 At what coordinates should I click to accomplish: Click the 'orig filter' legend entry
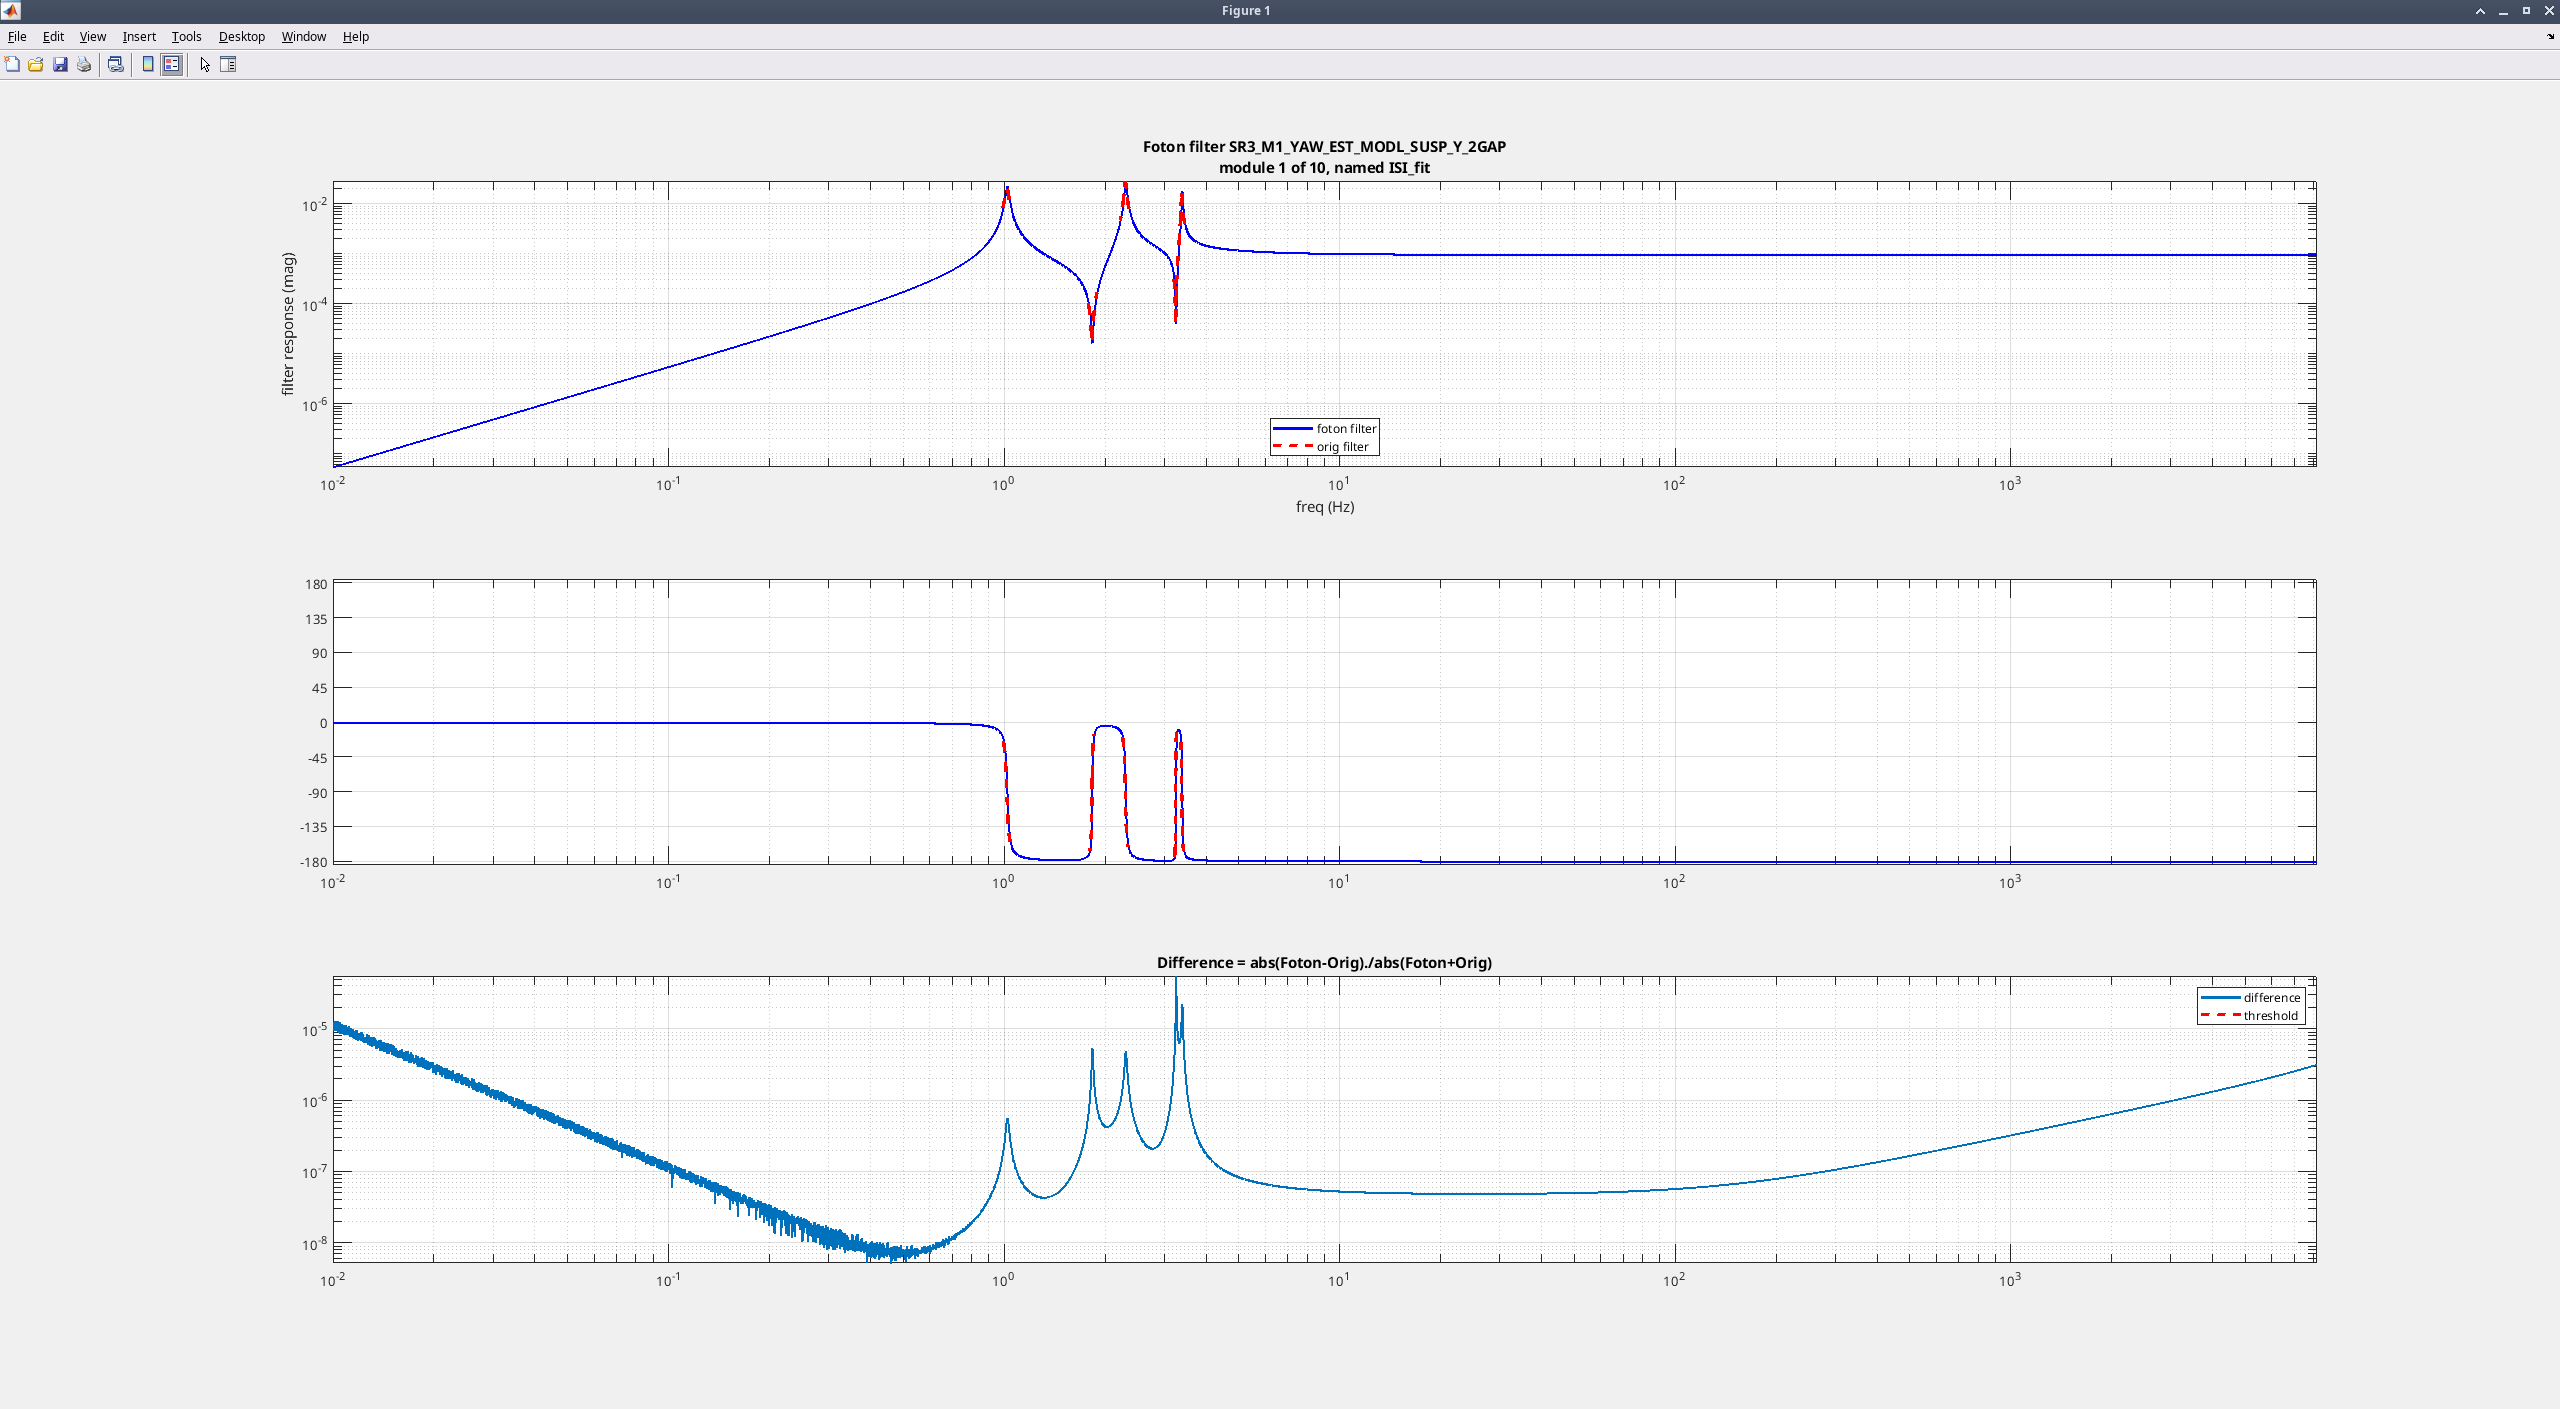pos(1321,446)
